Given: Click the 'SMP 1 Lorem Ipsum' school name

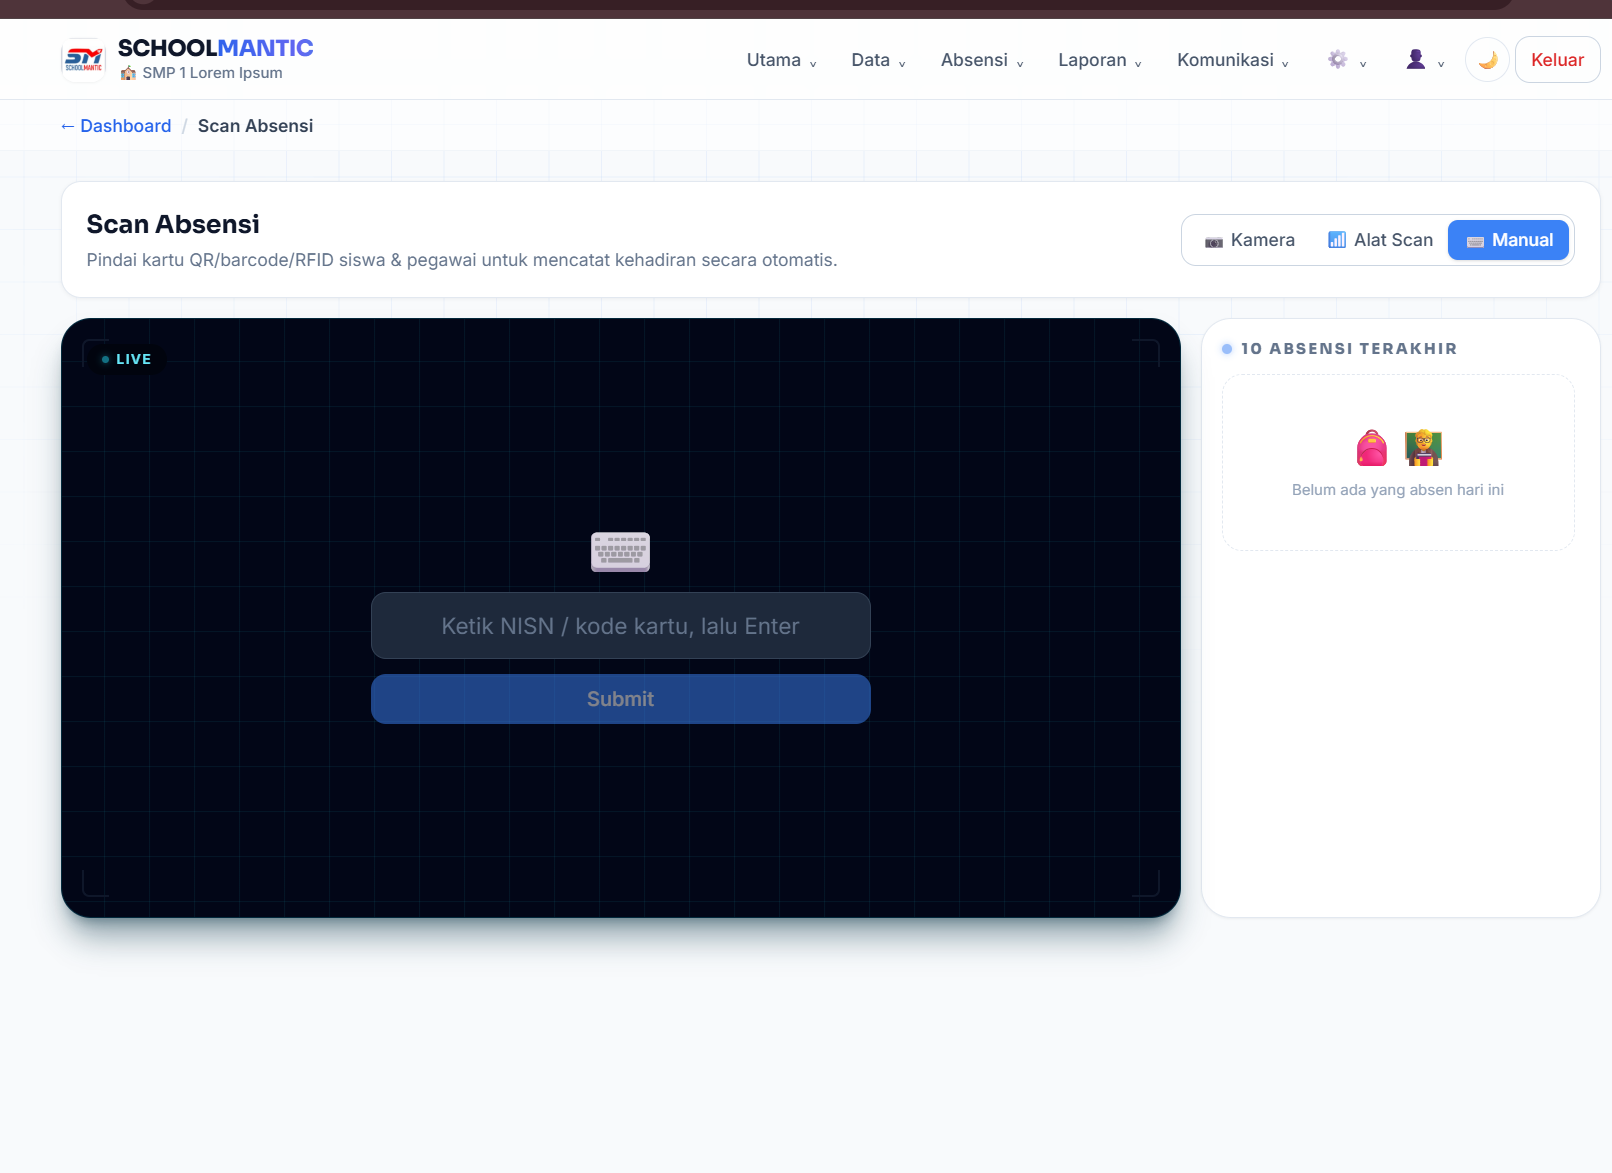Looking at the screenshot, I should [x=212, y=73].
